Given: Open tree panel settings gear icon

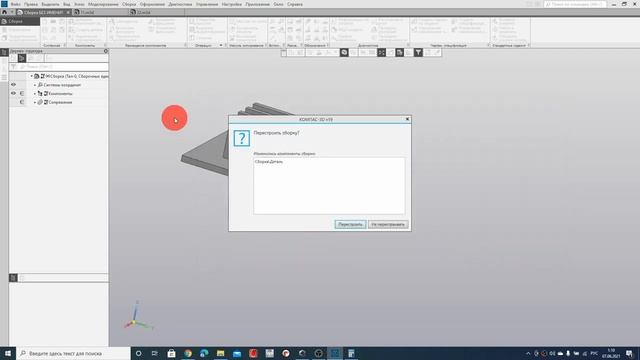Looking at the screenshot, I should [x=106, y=51].
